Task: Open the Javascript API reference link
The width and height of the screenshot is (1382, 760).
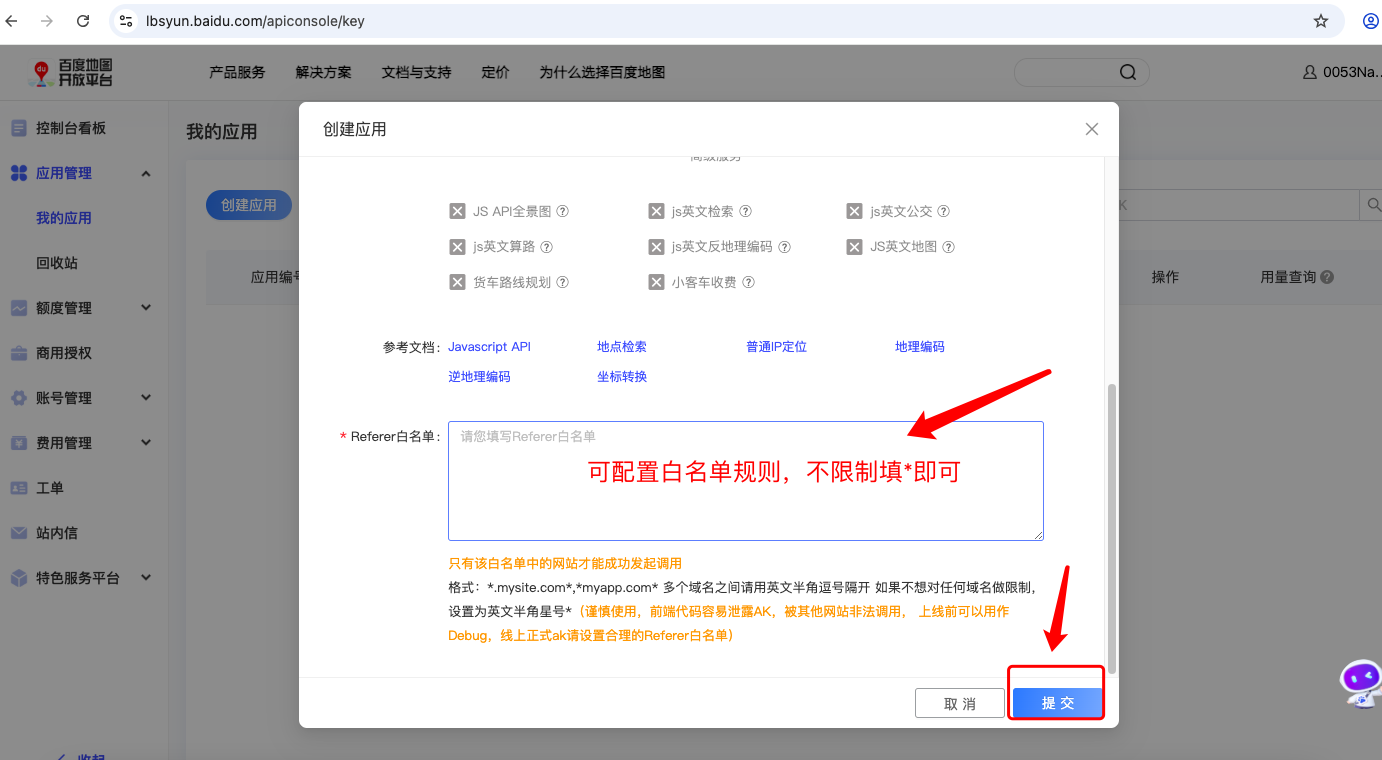Action: pyautogui.click(x=489, y=347)
